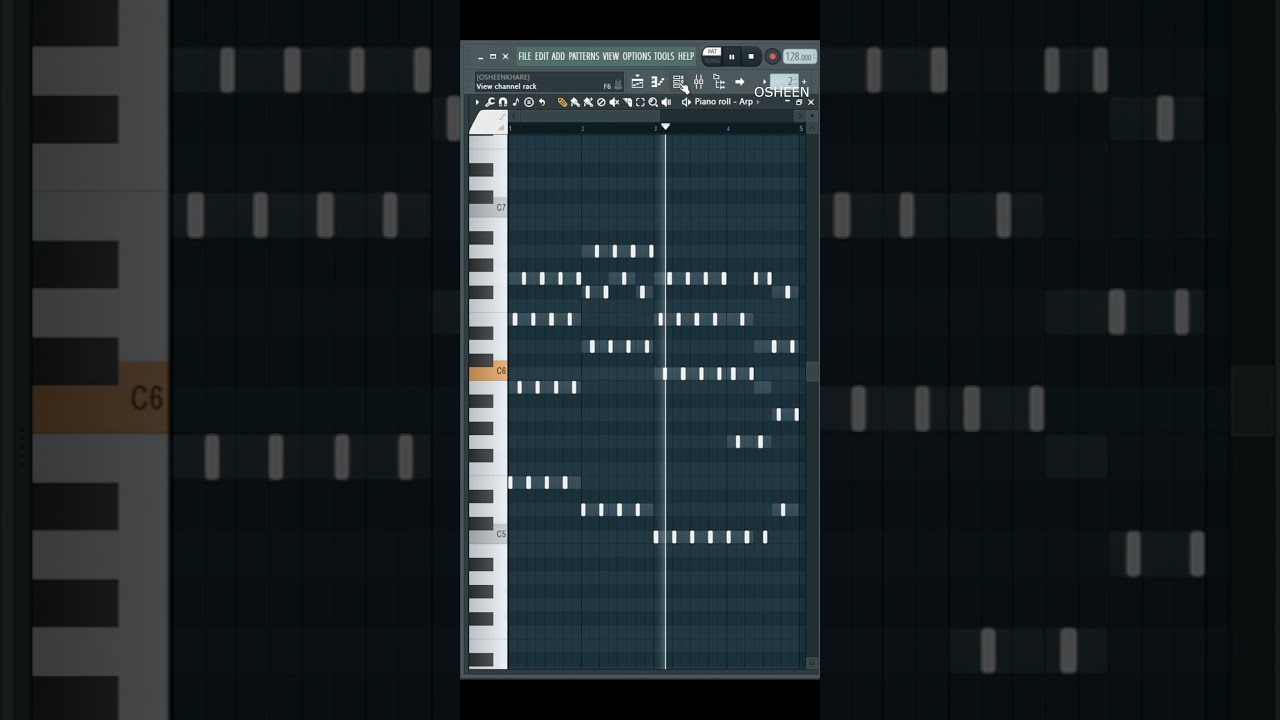Screen dimensions: 1280x720
Task: Select the Slice tool
Action: [627, 102]
